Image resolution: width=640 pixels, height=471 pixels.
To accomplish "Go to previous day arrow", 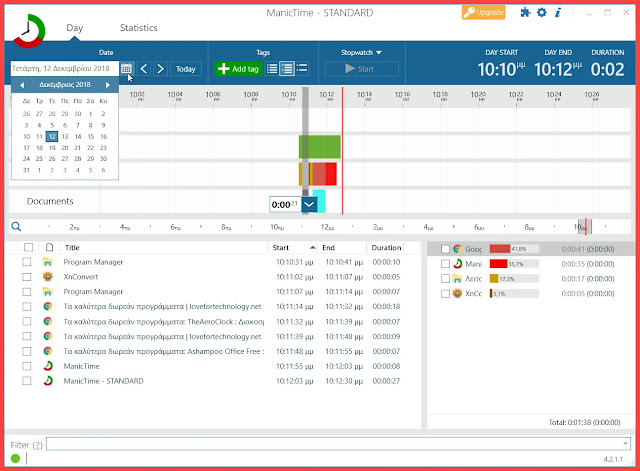I will click(x=144, y=69).
